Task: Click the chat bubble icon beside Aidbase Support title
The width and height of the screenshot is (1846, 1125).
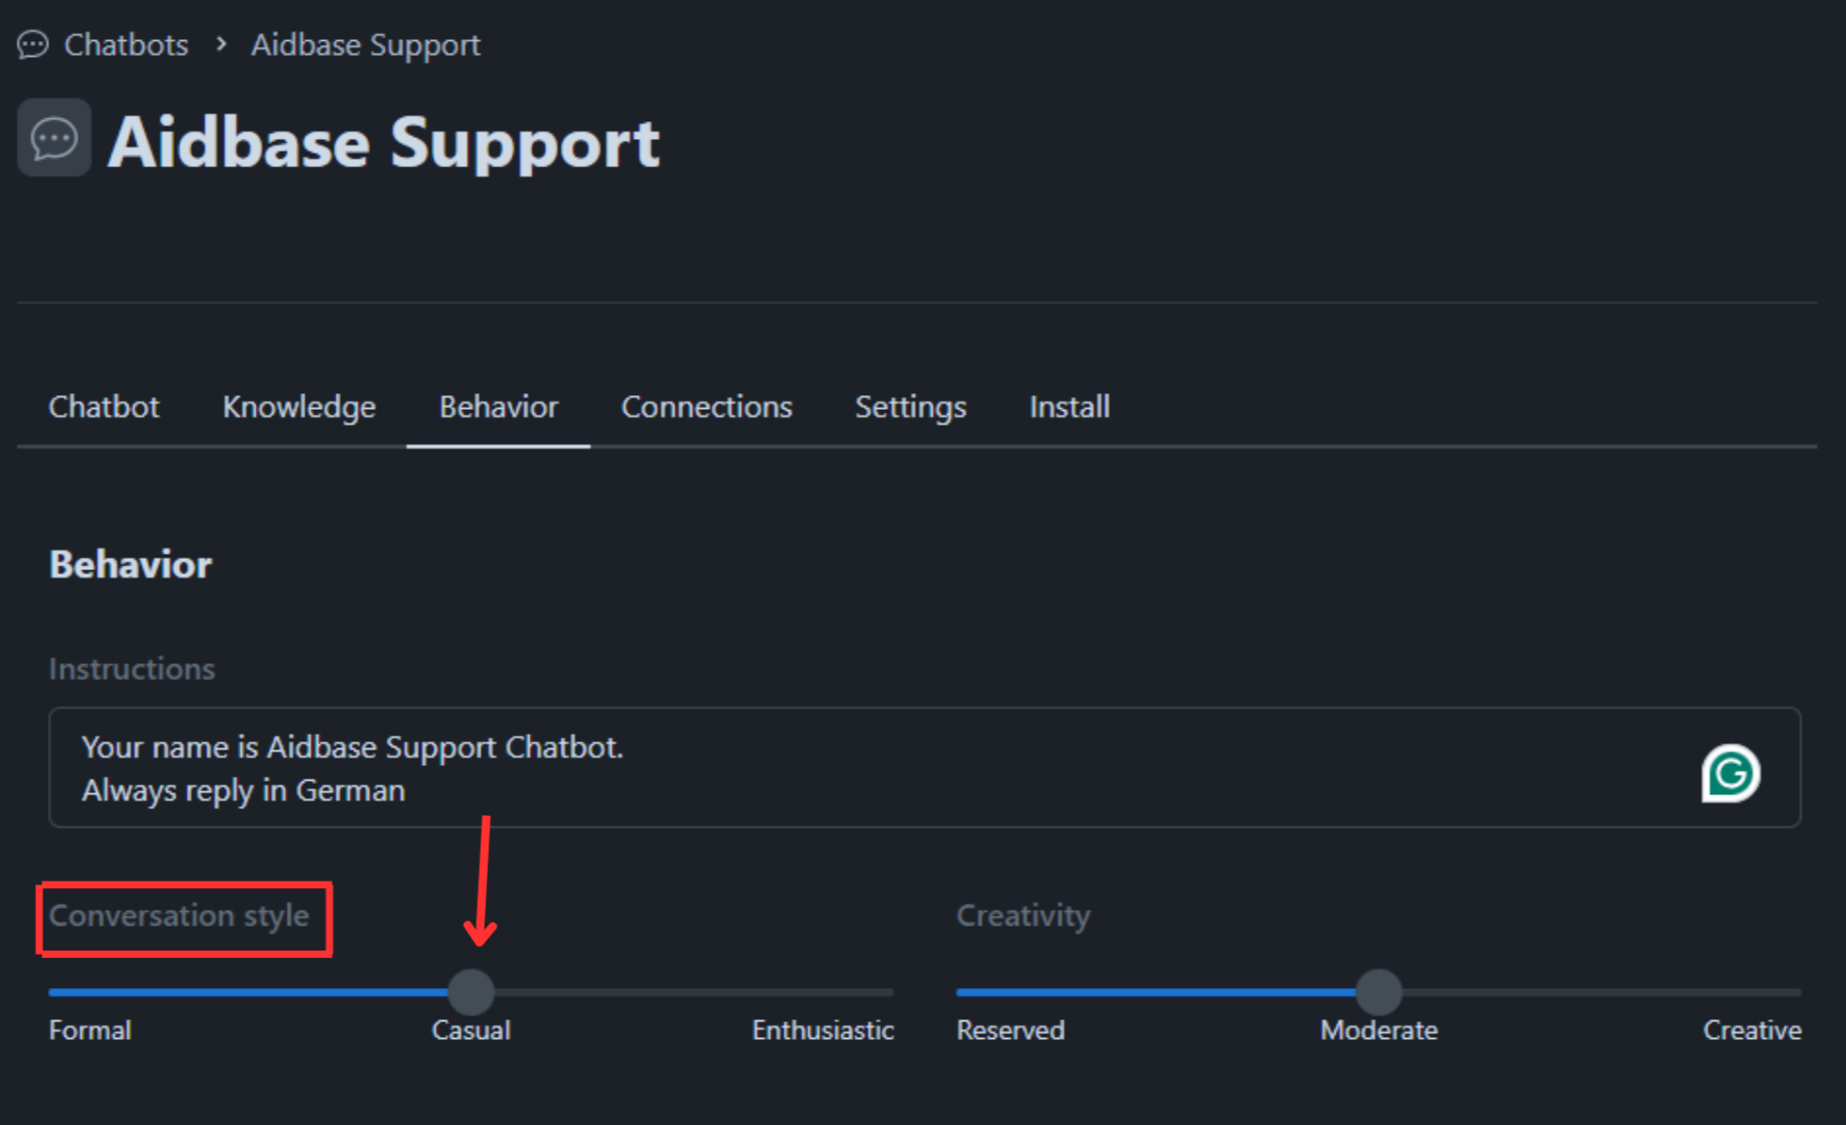Action: (54, 138)
